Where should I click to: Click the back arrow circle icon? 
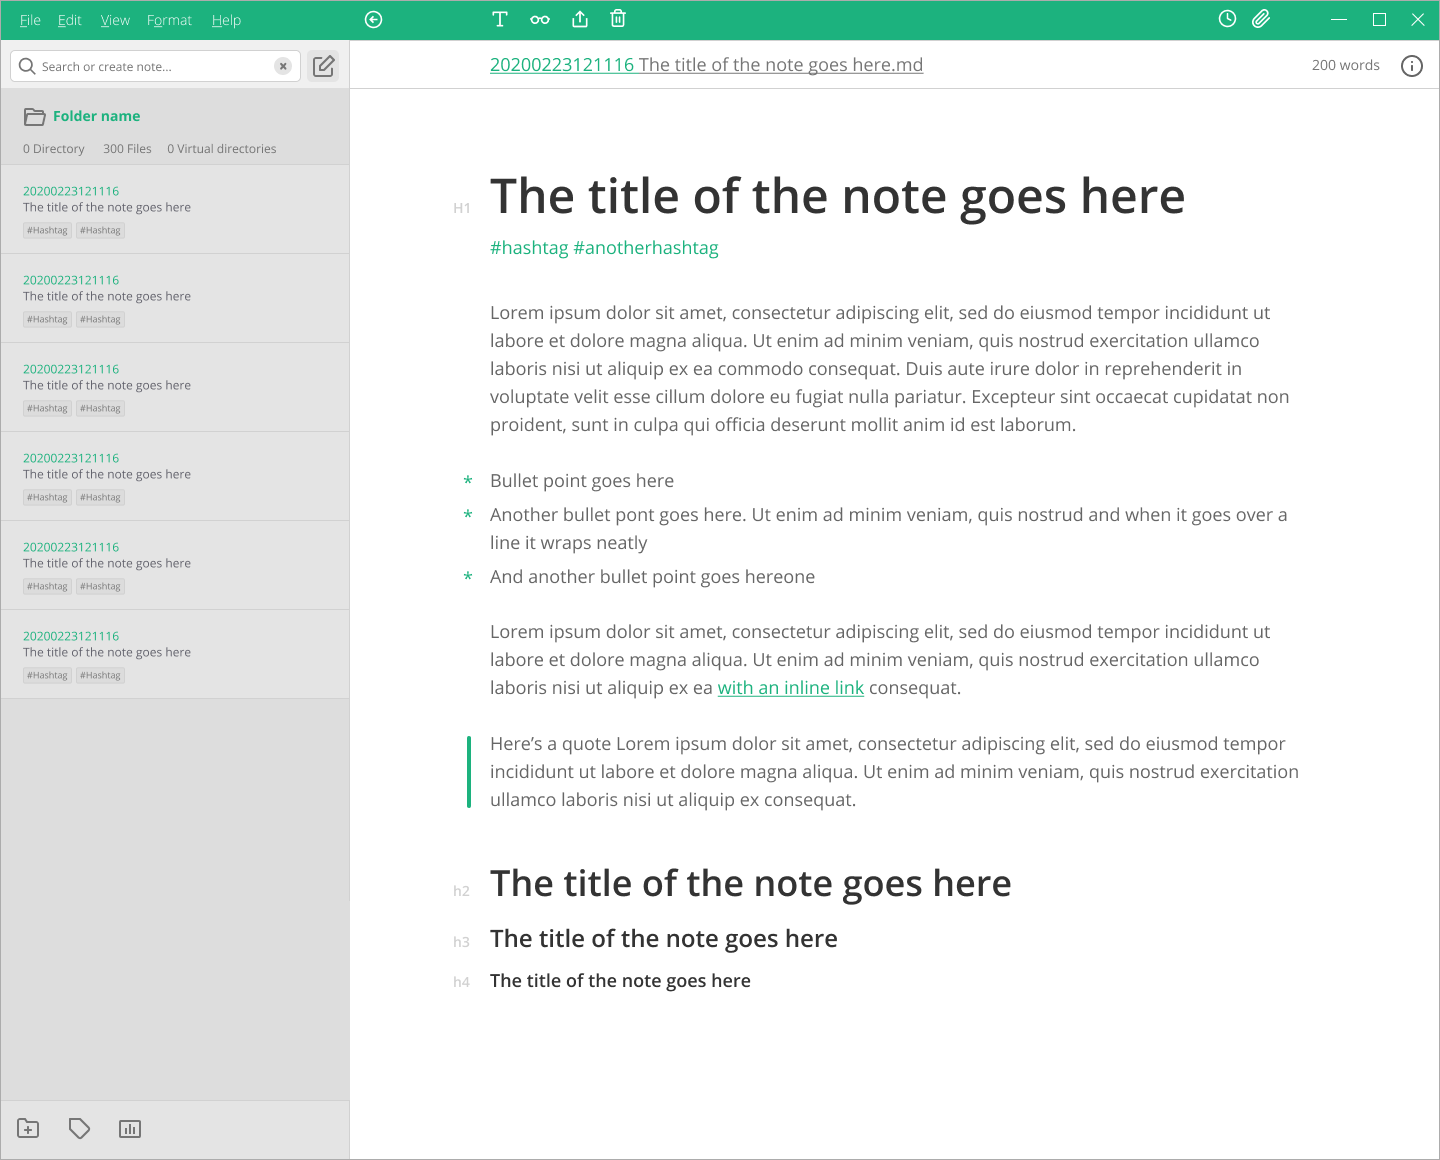point(373,20)
